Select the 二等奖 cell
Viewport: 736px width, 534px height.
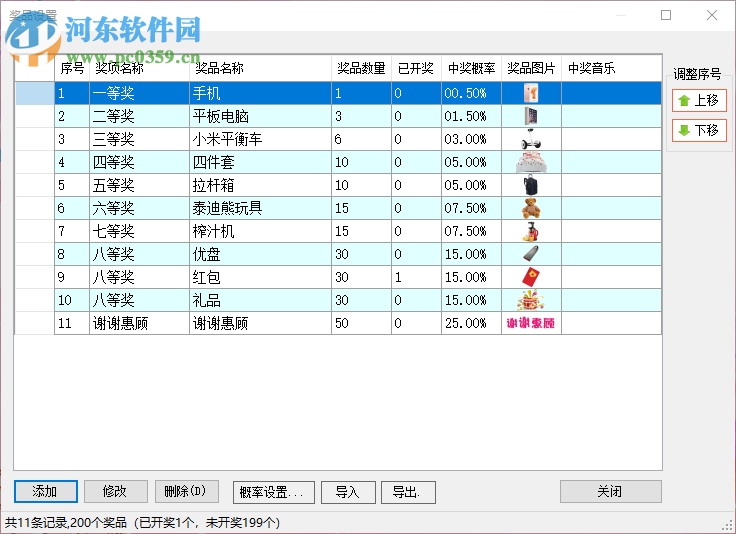point(139,116)
